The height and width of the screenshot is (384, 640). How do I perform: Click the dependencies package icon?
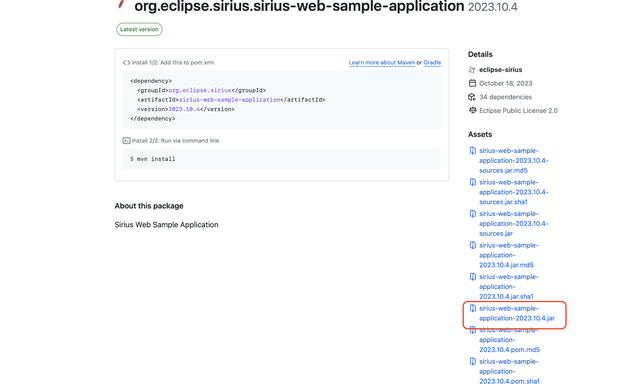[472, 97]
